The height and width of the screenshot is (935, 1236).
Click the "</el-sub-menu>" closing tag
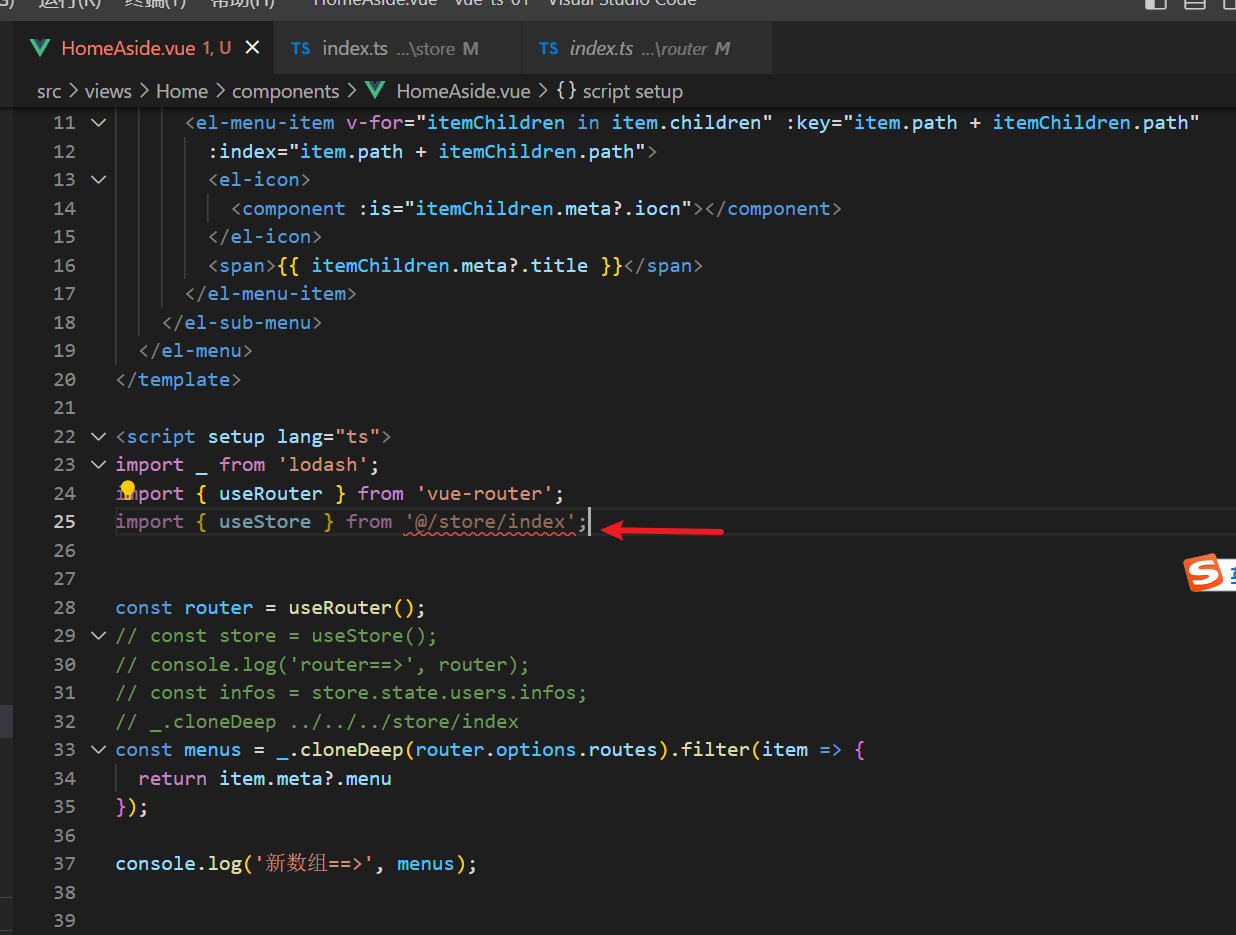pos(242,322)
